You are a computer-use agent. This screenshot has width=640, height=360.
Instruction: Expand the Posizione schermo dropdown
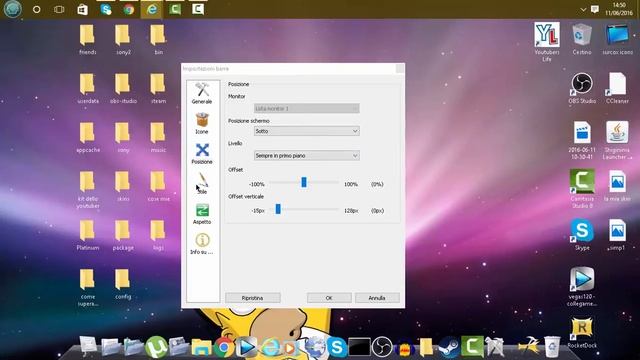click(307, 131)
